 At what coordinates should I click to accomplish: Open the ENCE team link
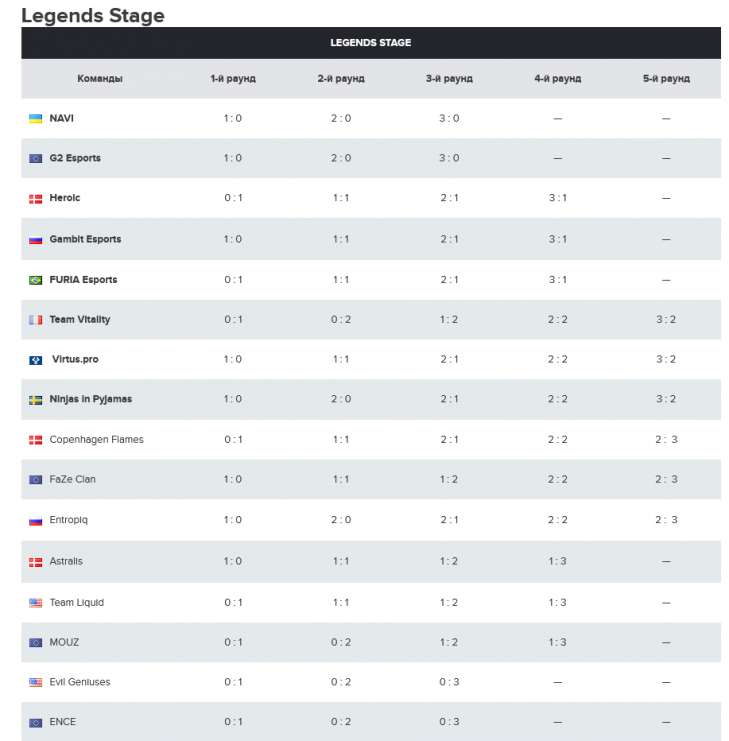62,722
